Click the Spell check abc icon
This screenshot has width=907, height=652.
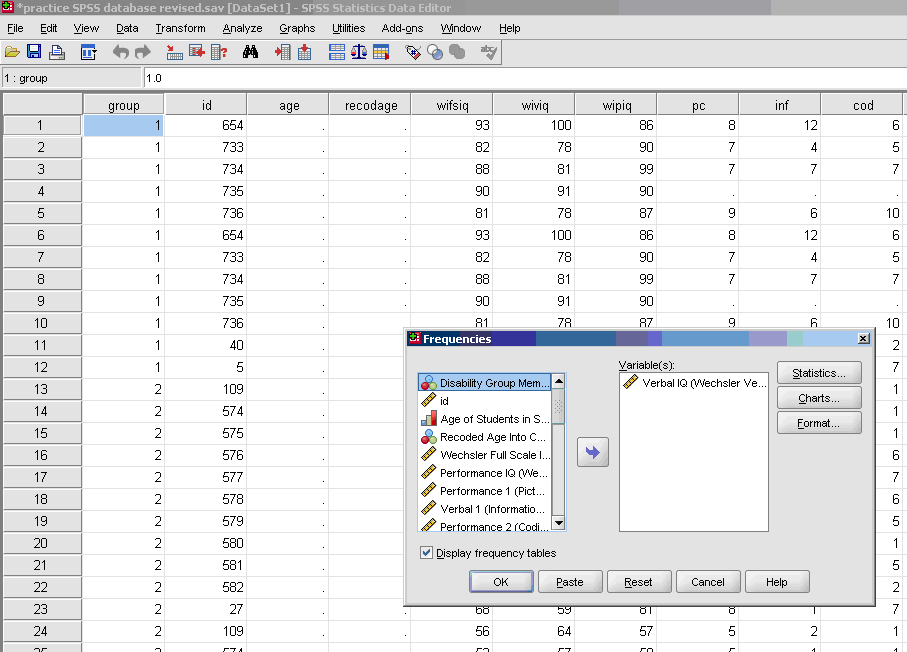(489, 53)
